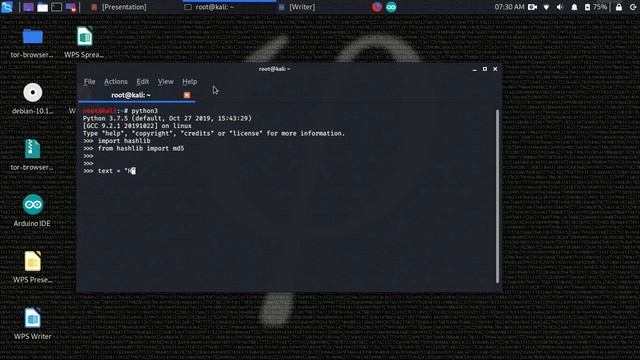Image resolution: width=640 pixels, height=360 pixels.
Task: Switch to the [Writer] taskbar window
Action: pyautogui.click(x=297, y=7)
